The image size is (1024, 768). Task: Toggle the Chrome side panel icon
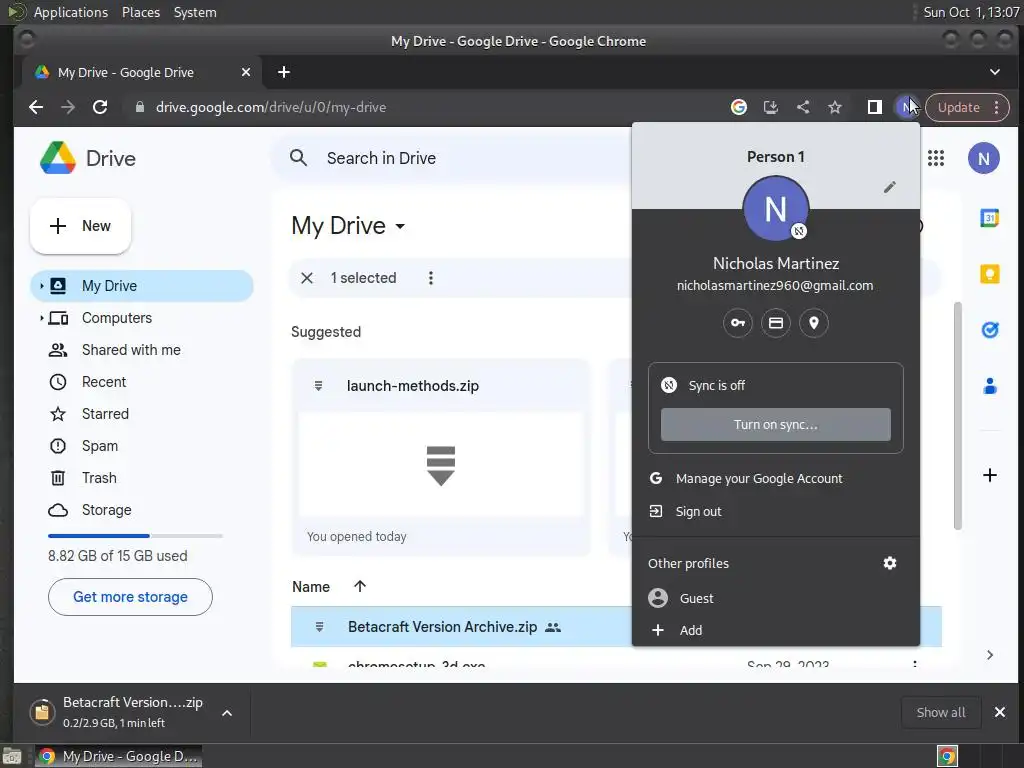[x=874, y=107]
